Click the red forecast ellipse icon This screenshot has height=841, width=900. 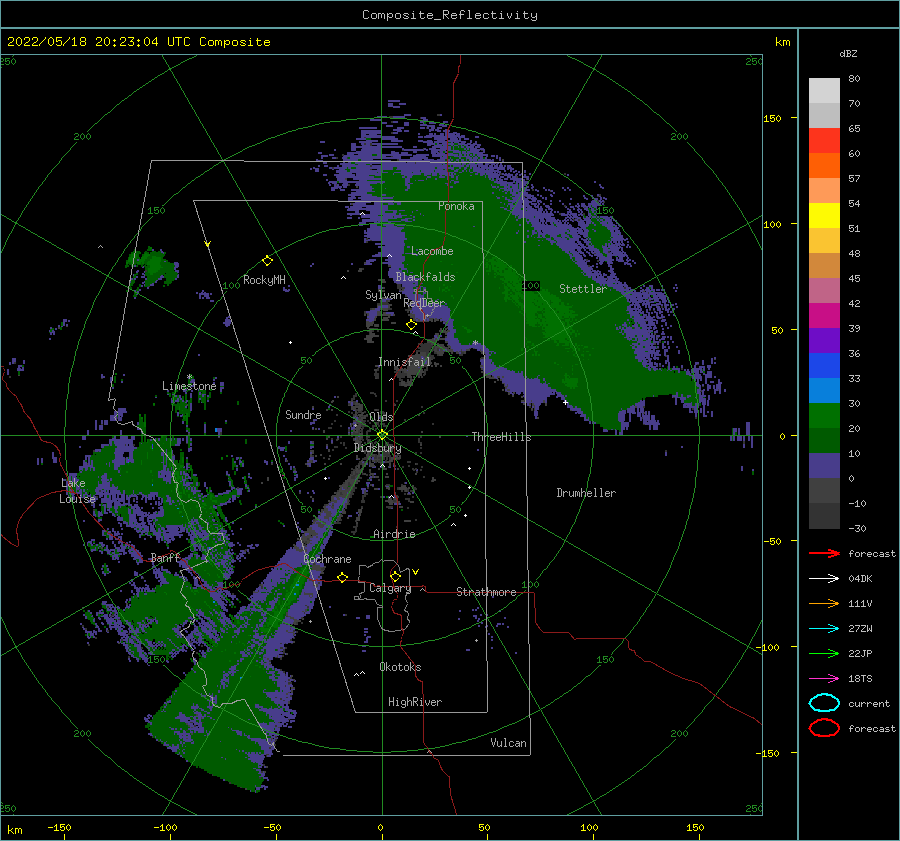pos(824,728)
